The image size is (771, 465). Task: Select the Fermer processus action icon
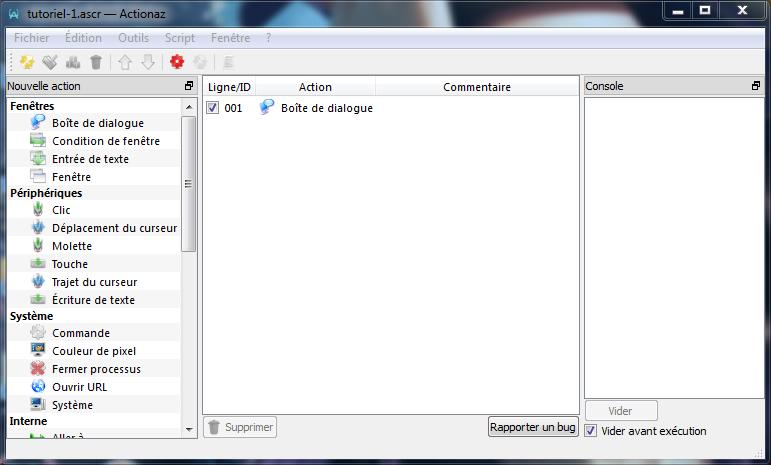[38, 369]
